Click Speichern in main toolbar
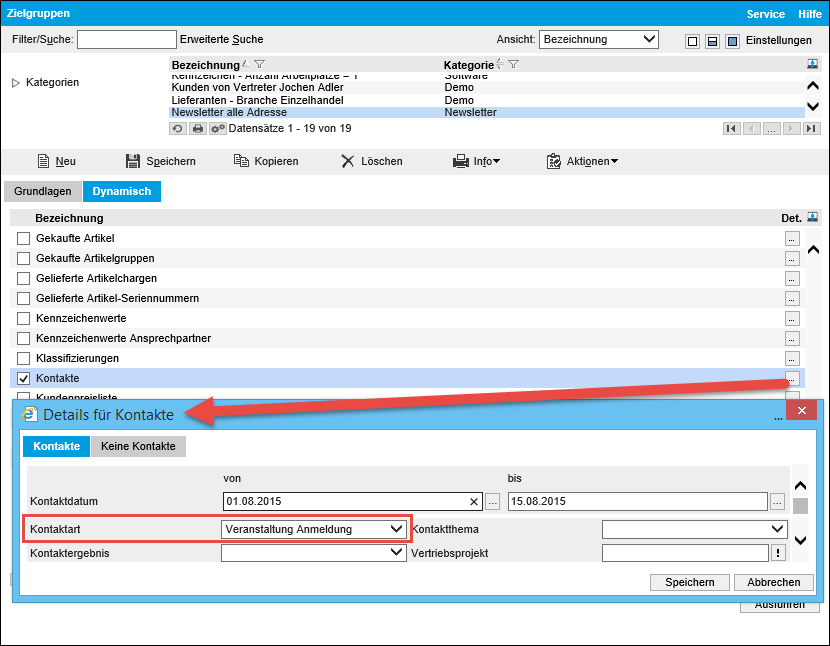 click(160, 162)
